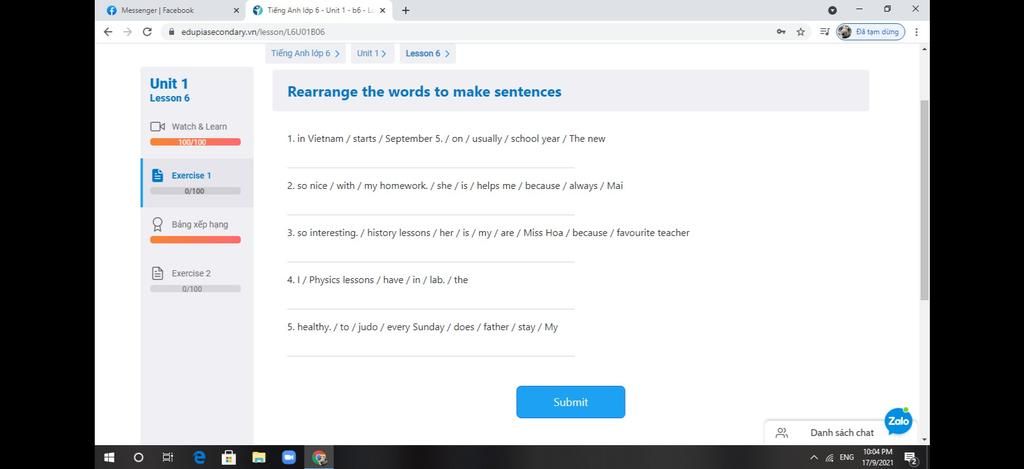Open a new browser tab
1024x469 pixels.
coord(406,10)
